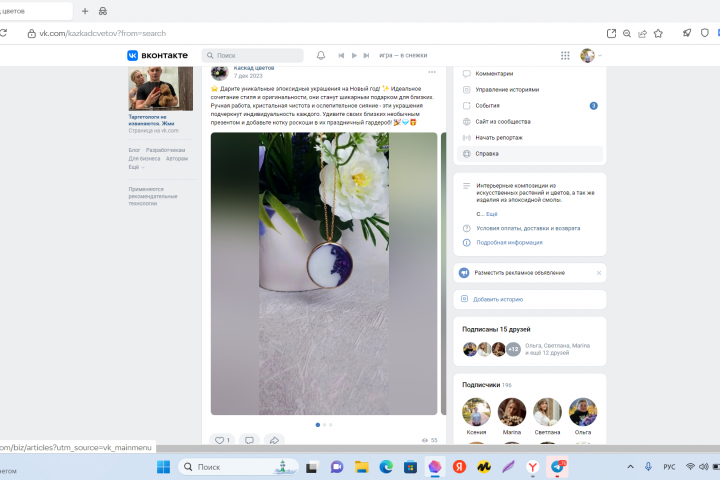
Task: Open Microsoft Edge from the taskbar
Action: 386,467
